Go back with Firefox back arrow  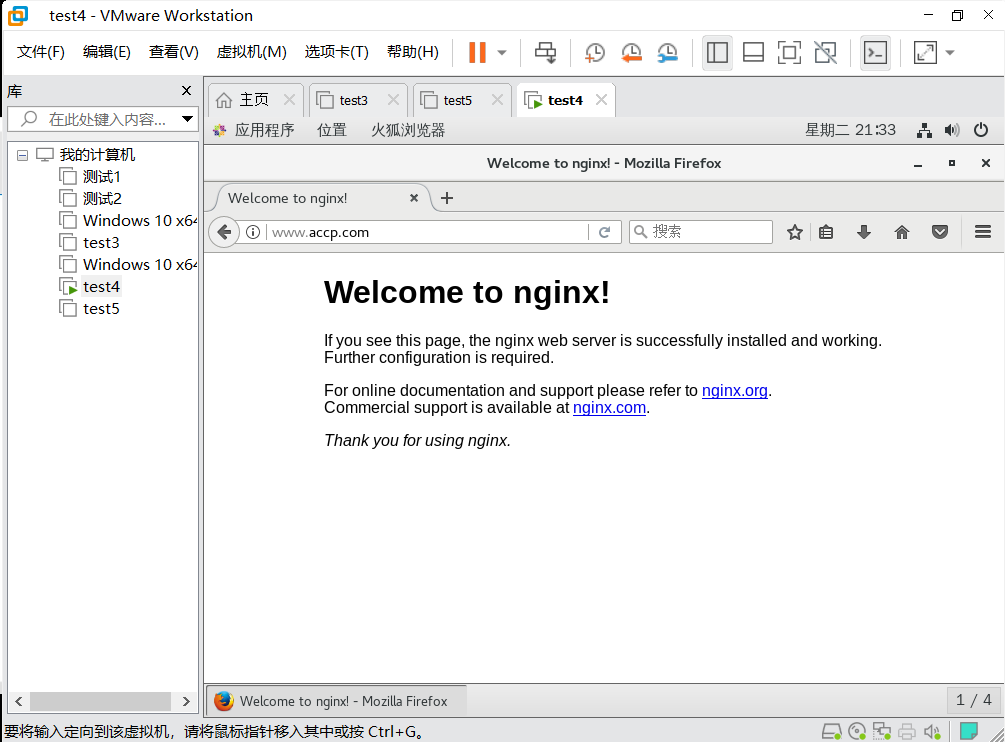click(224, 232)
